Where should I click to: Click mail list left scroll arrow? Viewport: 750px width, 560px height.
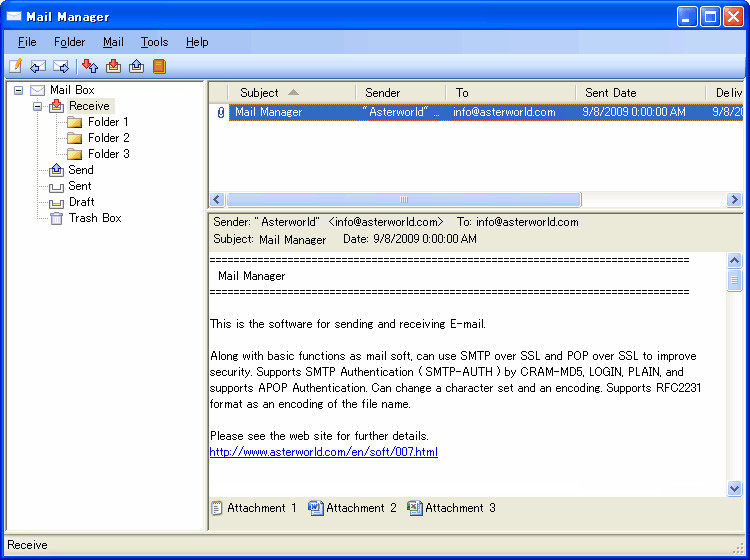(217, 199)
